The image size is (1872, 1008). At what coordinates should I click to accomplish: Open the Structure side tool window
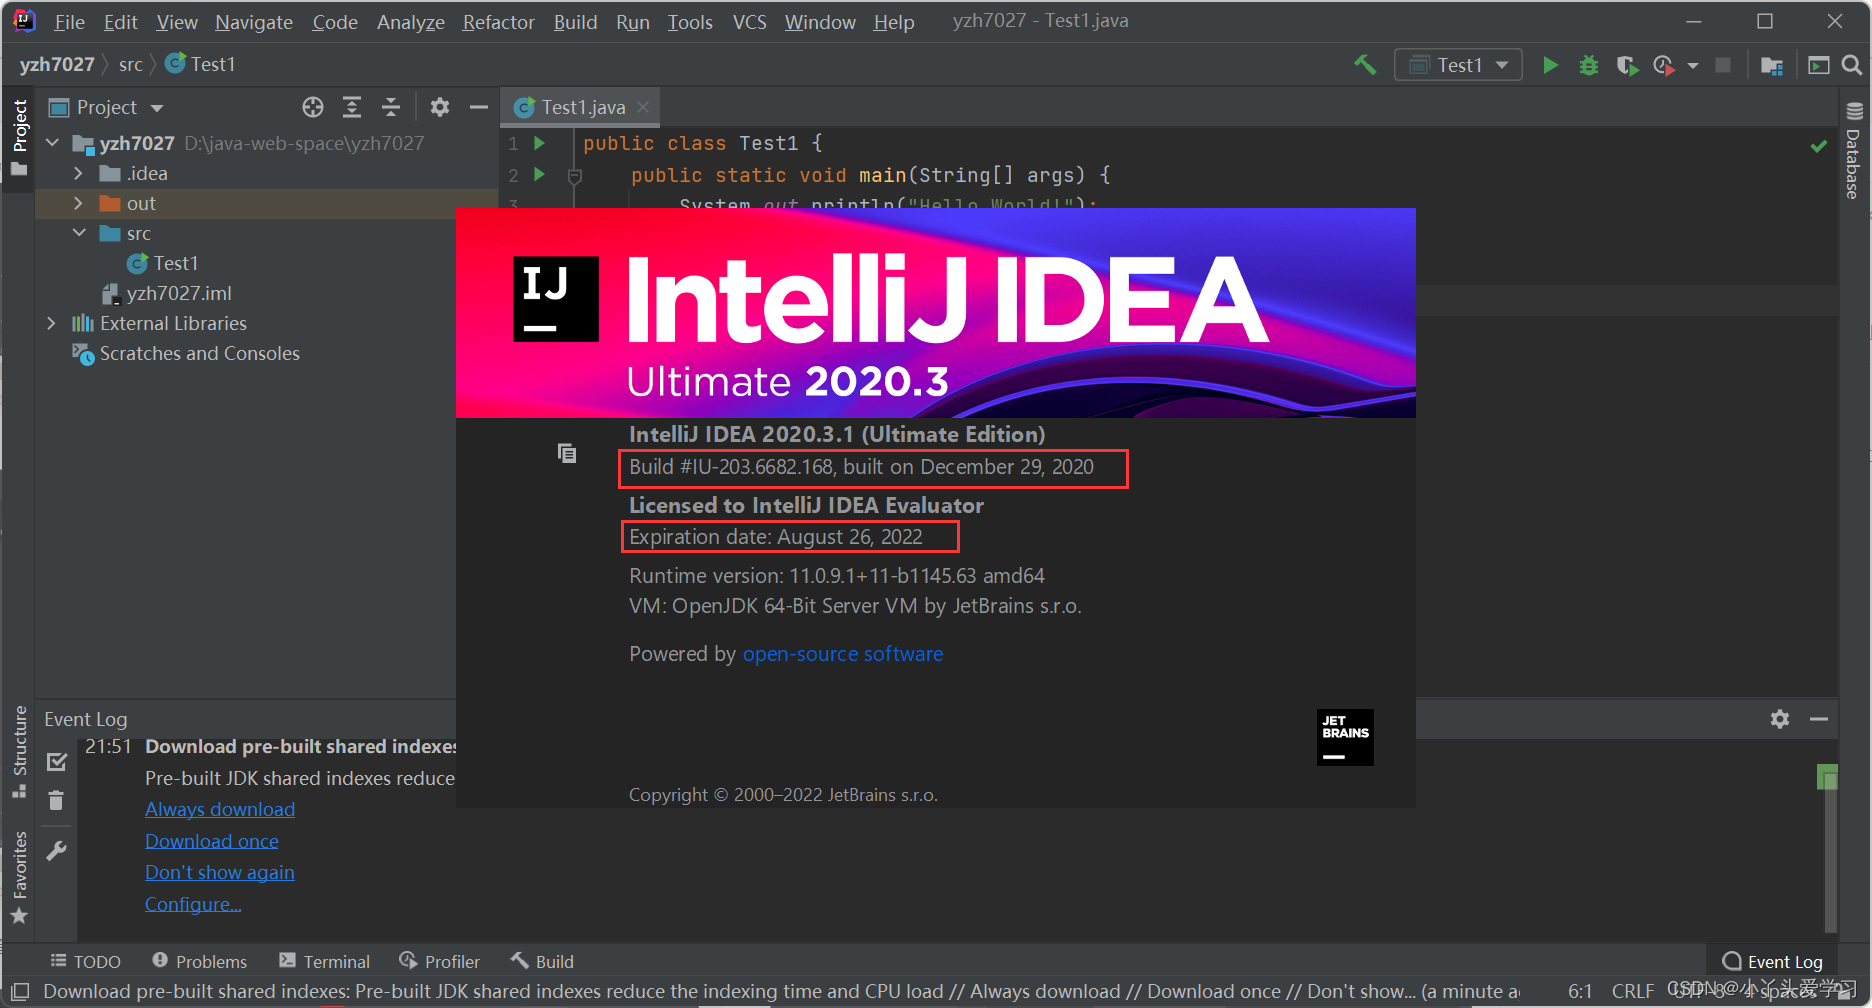pos(18,752)
